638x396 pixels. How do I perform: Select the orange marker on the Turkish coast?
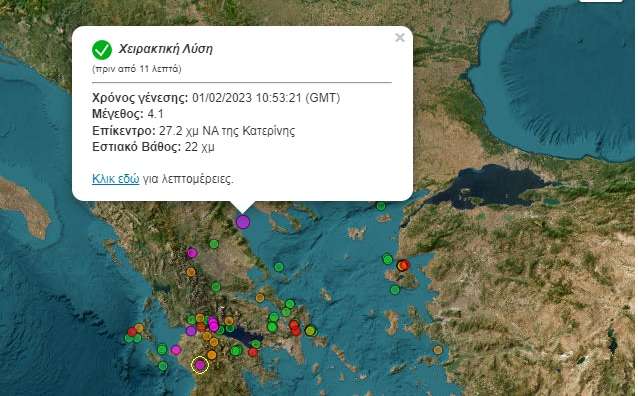click(x=438, y=350)
